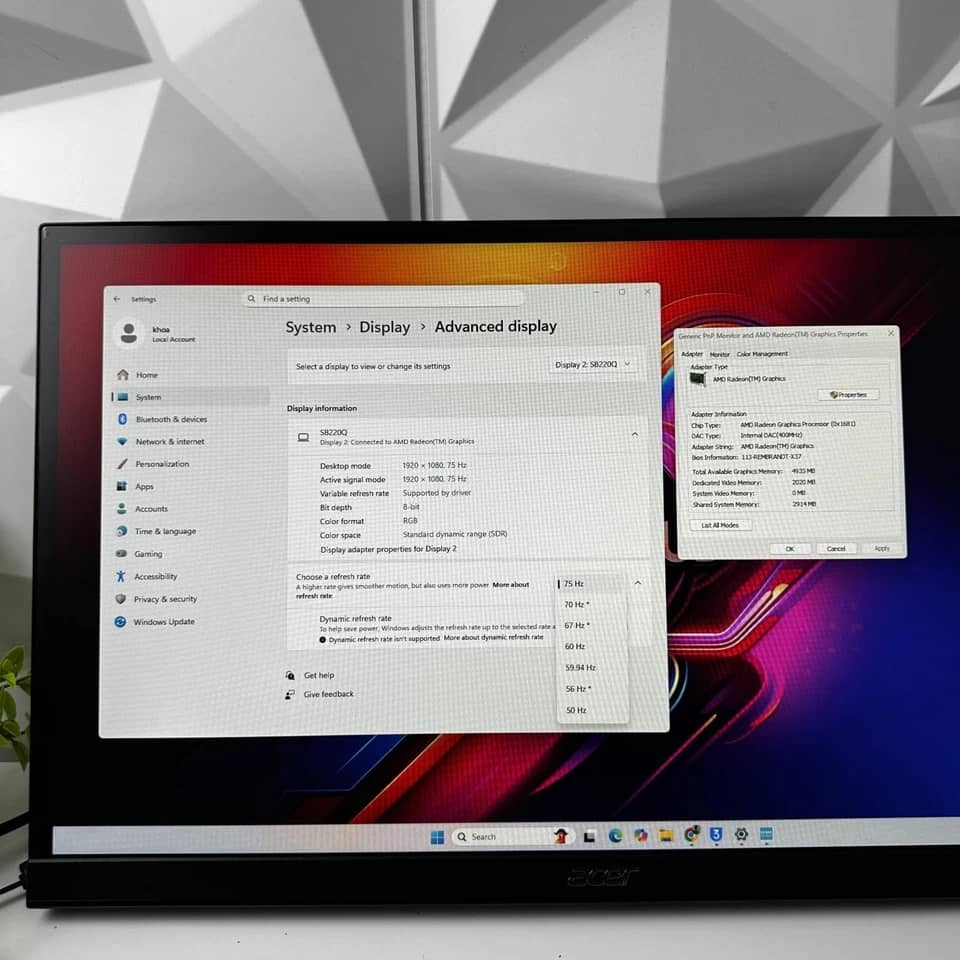The image size is (960, 960).
Task: Click the Standard dynamic range (SDR) text
Action: click(455, 534)
